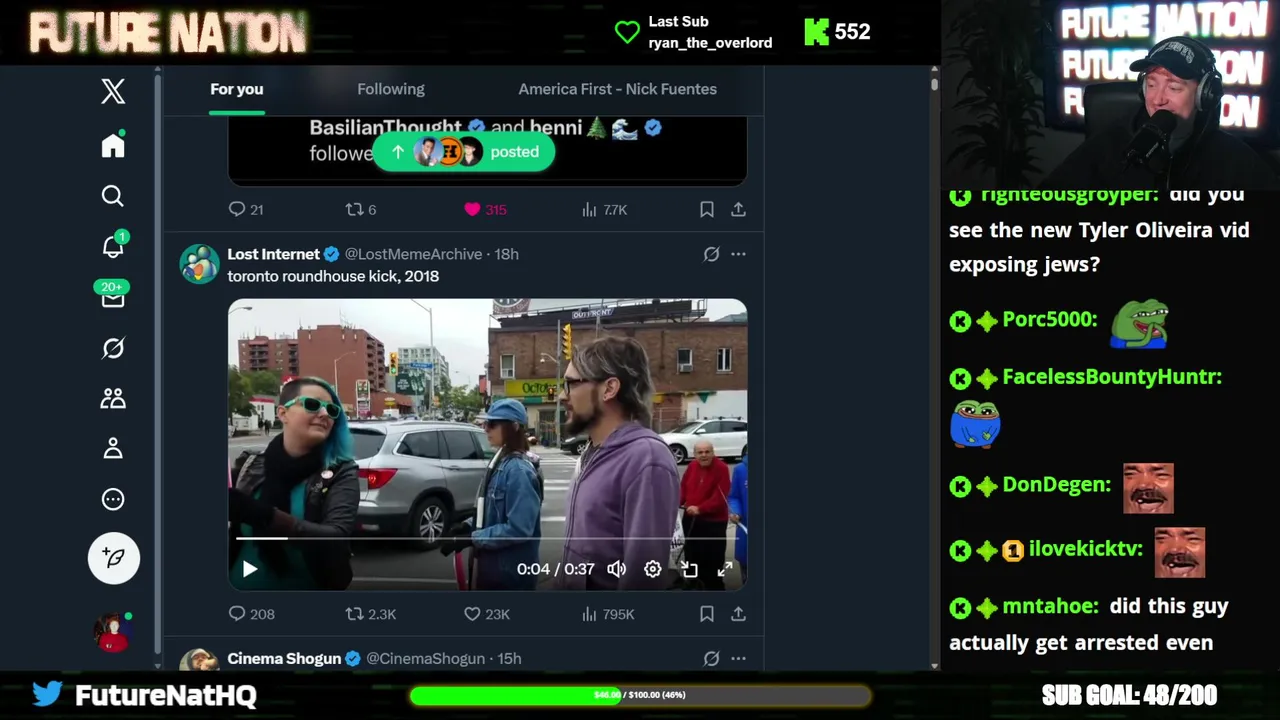The width and height of the screenshot is (1280, 720).
Task: Open Explore search magnifier in sidebar
Action: [113, 196]
